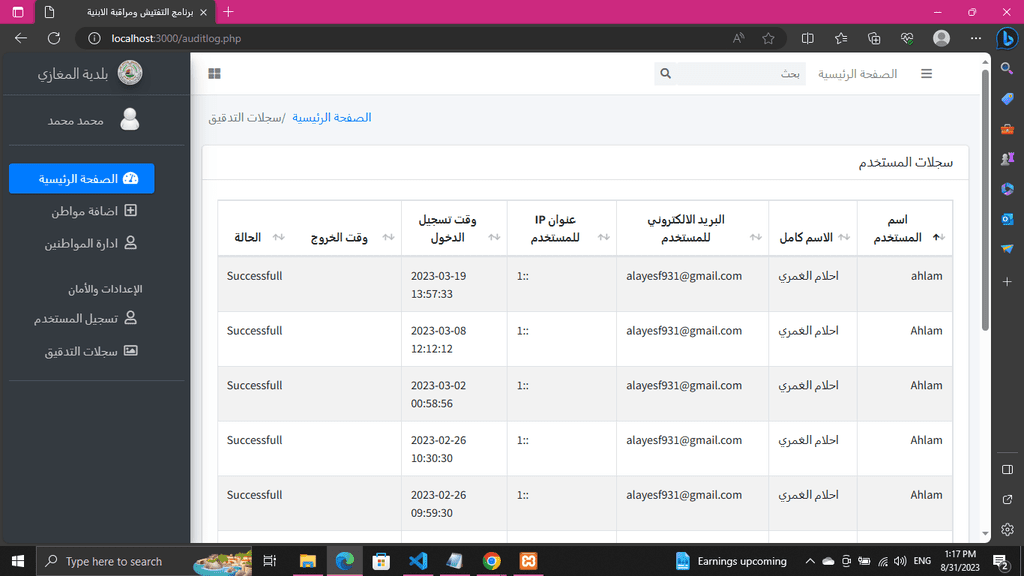Viewport: 1024px width, 576px height.
Task: Open Windows Start menu
Action: pos(18,561)
